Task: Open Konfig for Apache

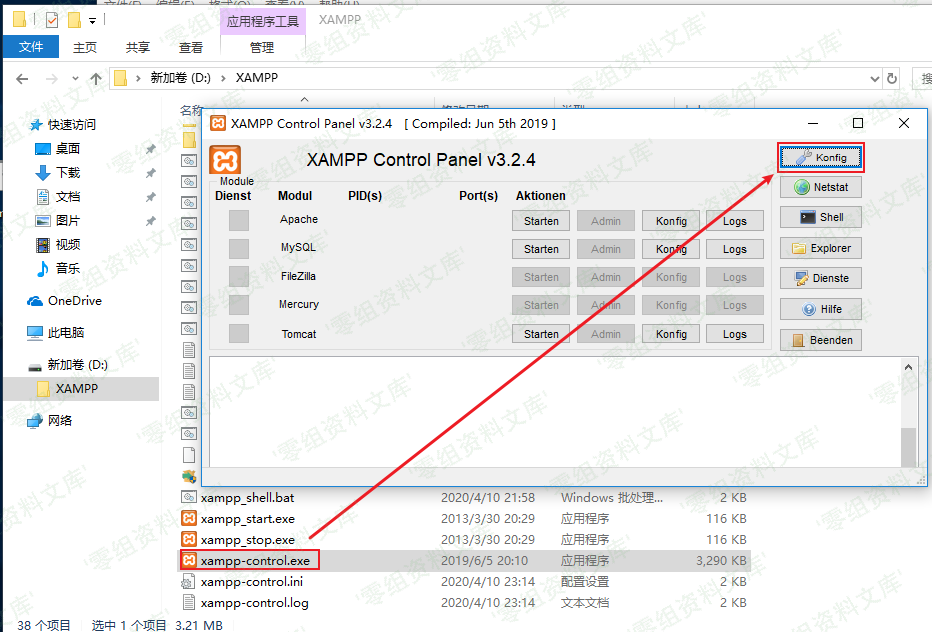Action: coord(671,221)
